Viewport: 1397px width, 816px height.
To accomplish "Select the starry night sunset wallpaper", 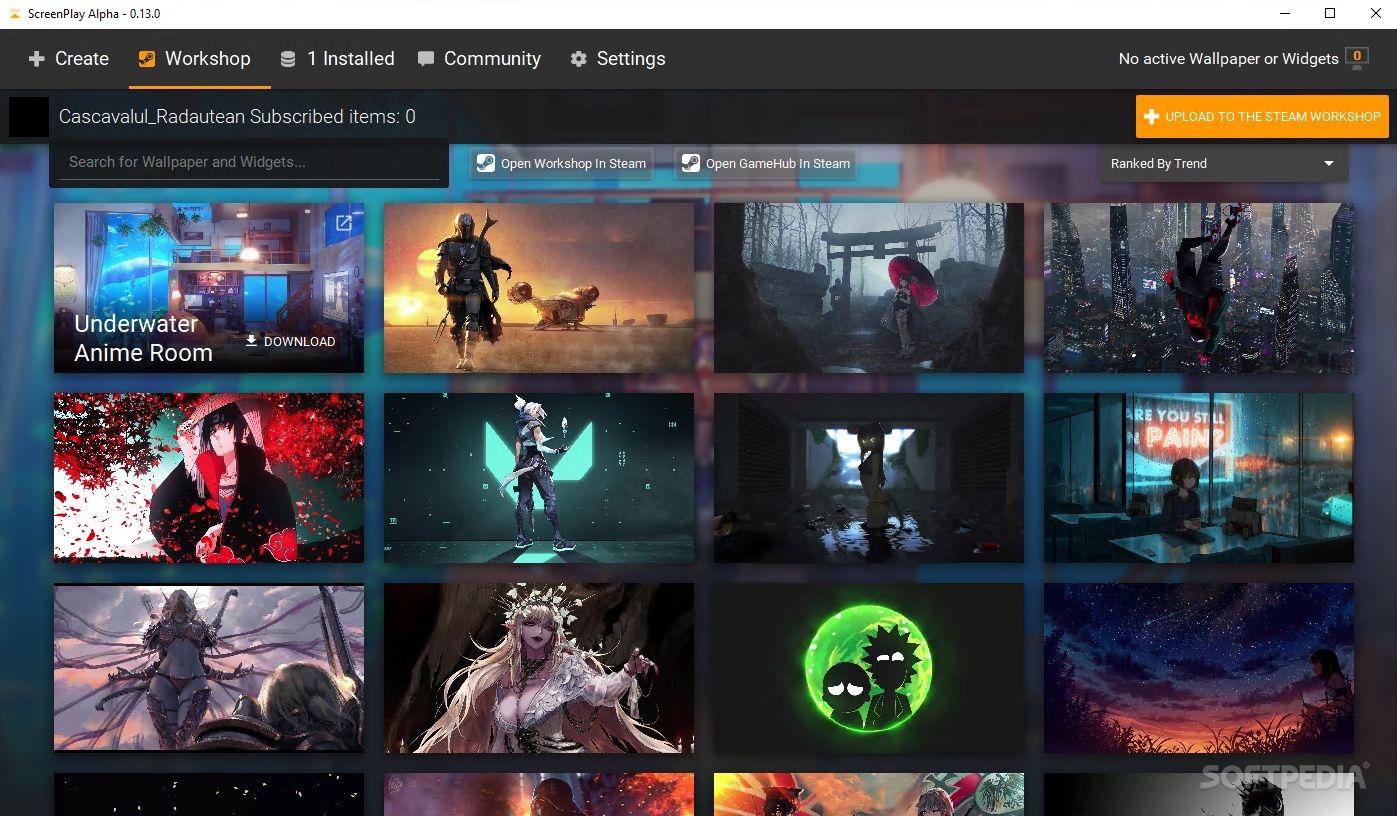I will (x=1199, y=668).
